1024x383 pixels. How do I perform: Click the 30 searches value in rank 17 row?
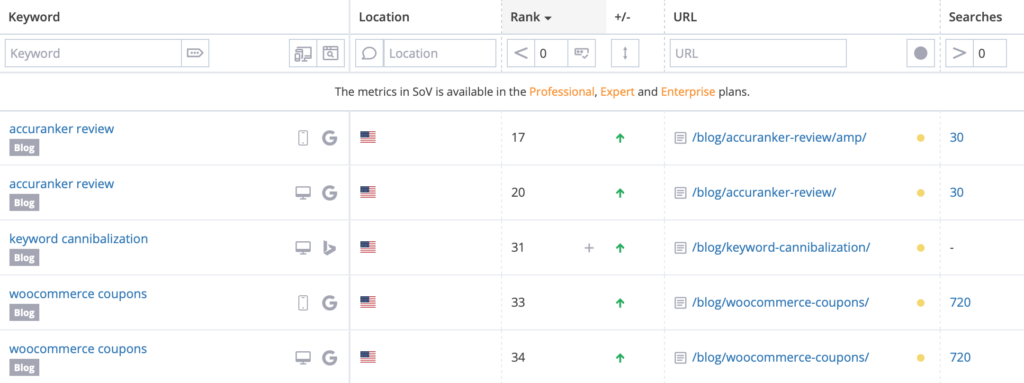[x=957, y=138]
